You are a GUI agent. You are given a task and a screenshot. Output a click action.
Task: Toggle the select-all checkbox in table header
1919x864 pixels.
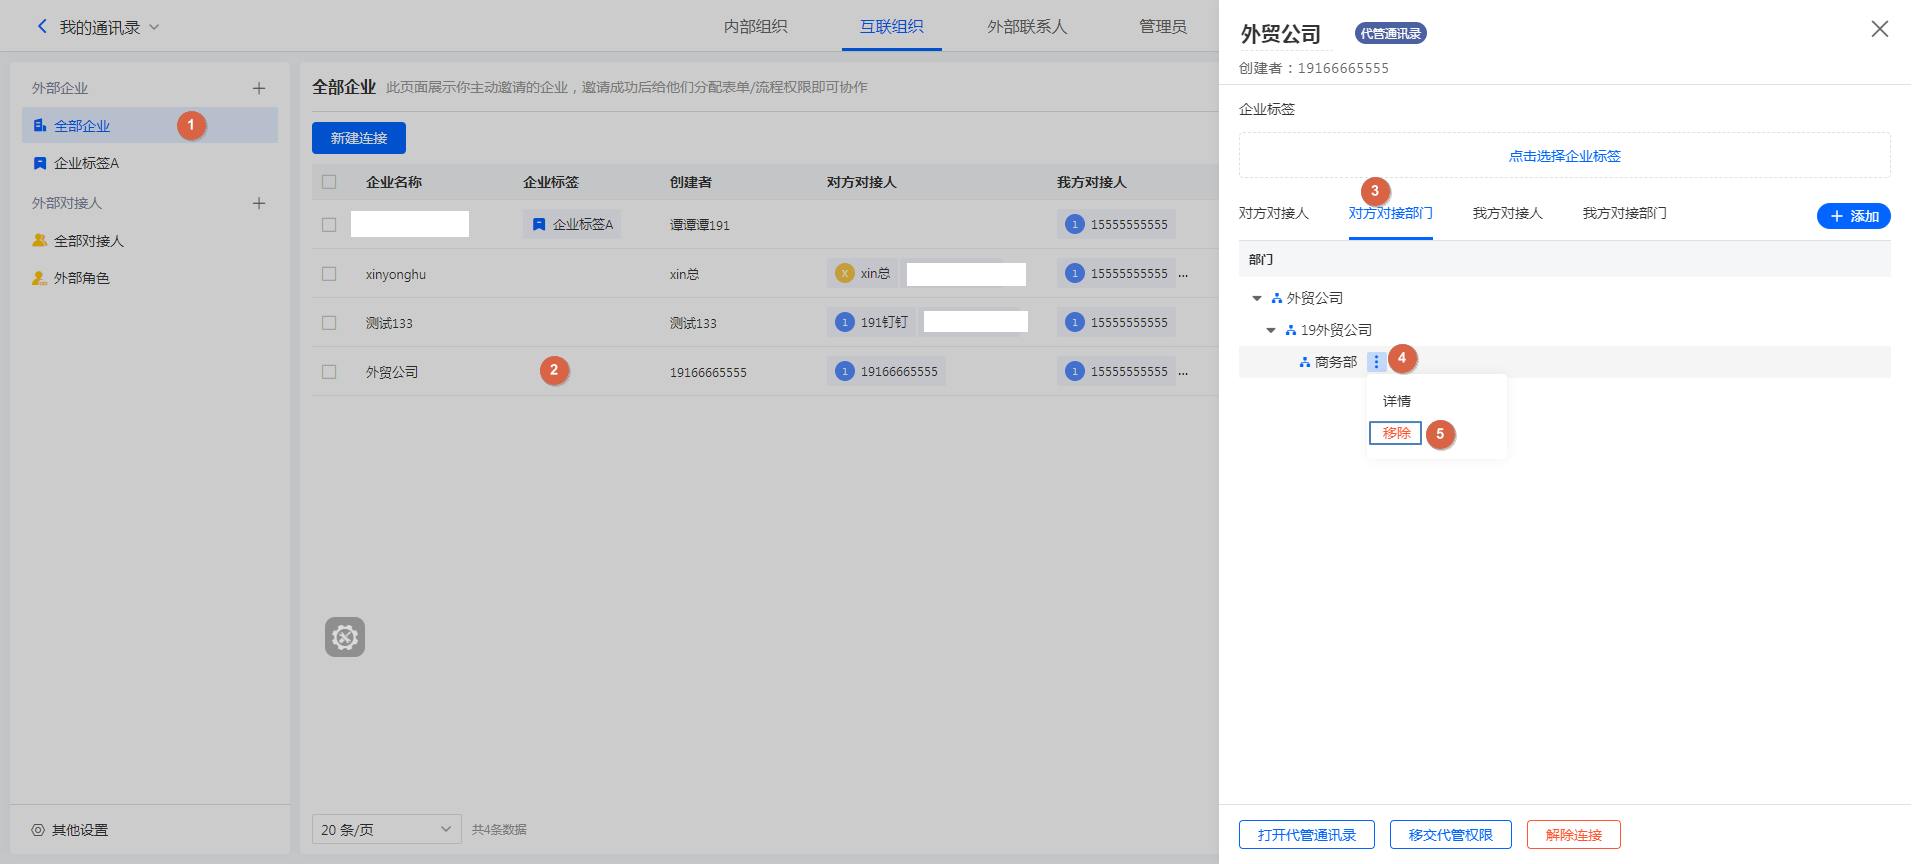click(329, 182)
